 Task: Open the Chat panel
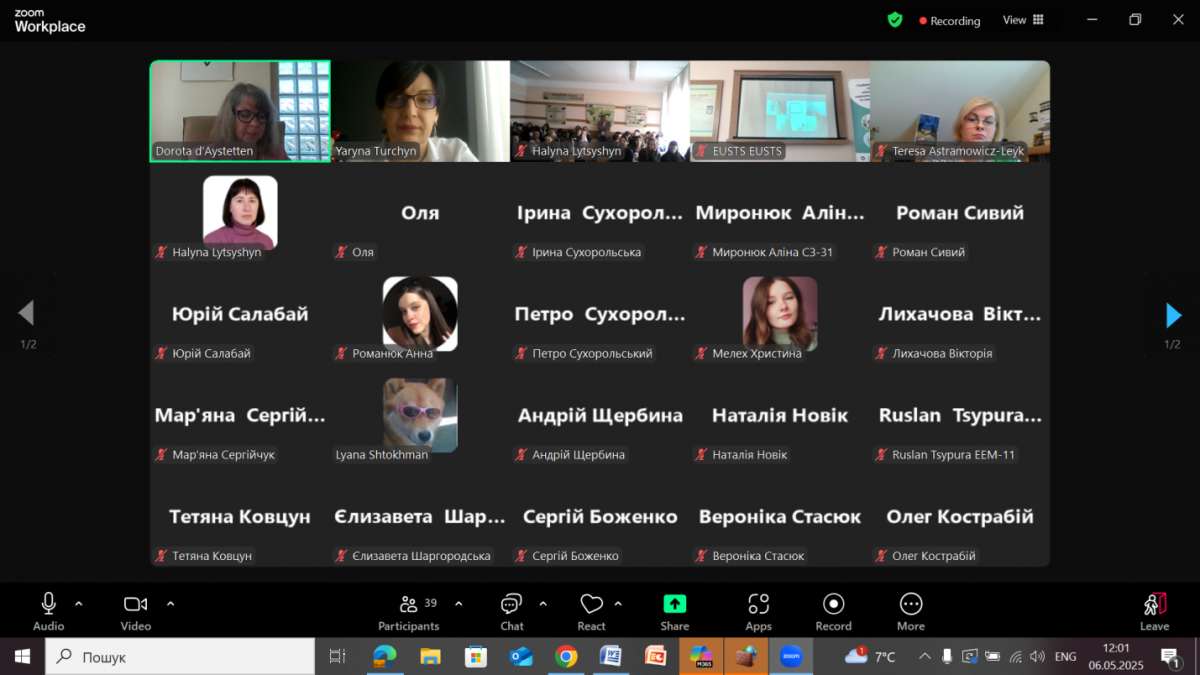[x=511, y=610]
